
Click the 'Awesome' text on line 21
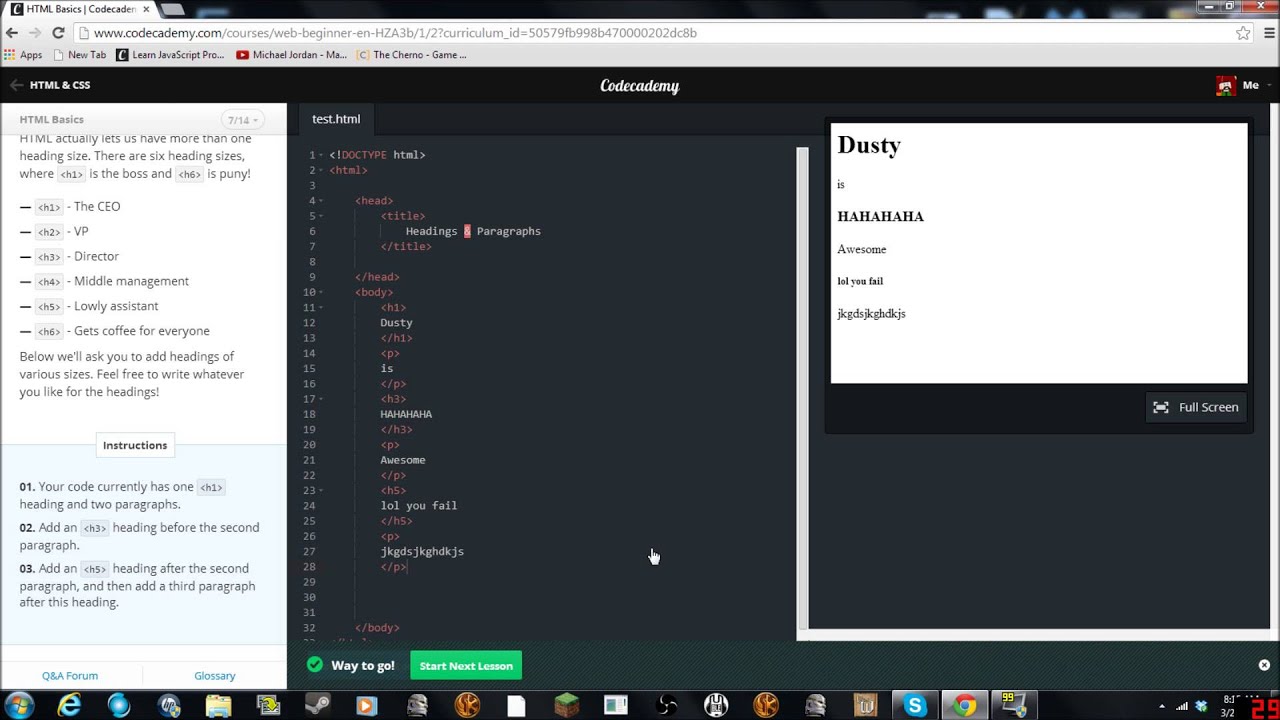pos(403,460)
